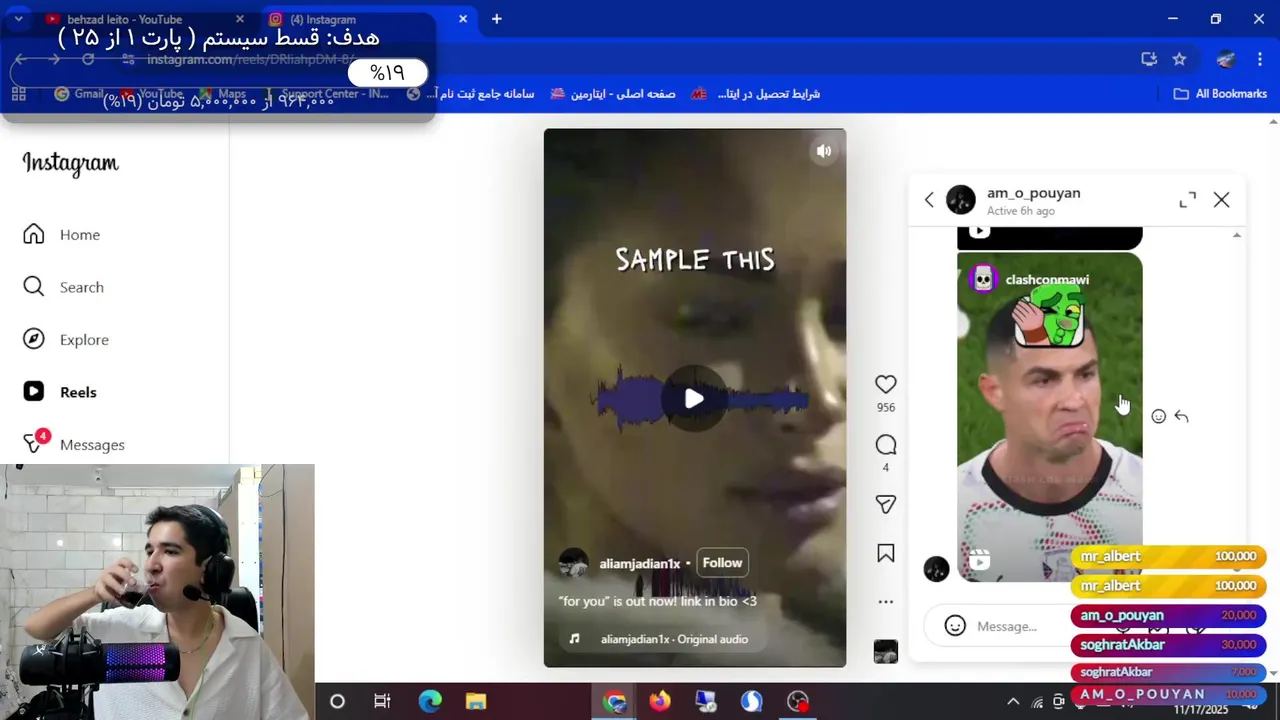
Task: Open the reel's three-dot more options
Action: (885, 602)
